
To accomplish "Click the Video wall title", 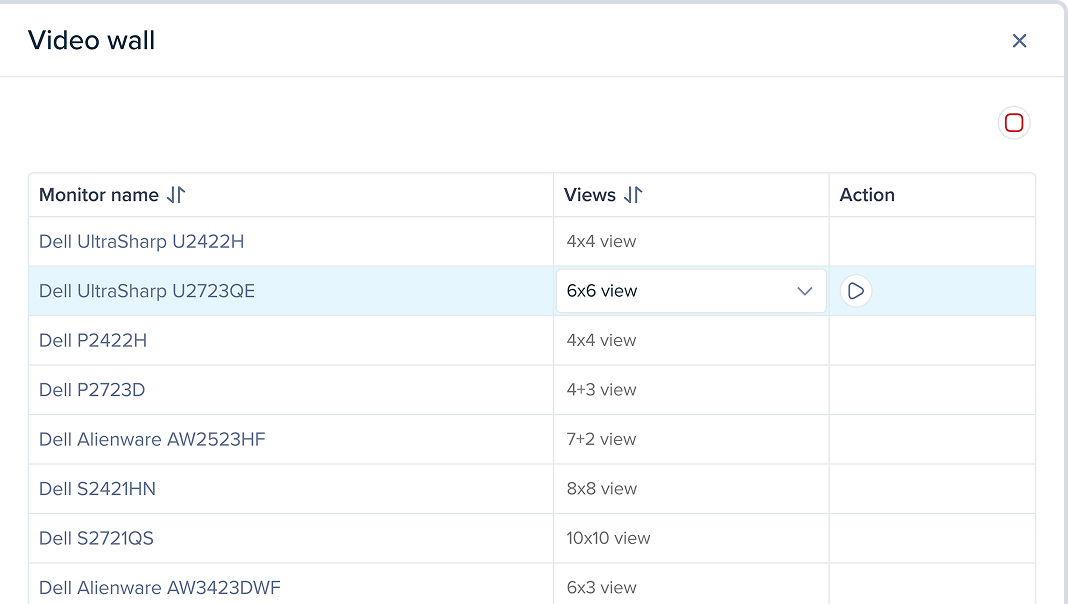I will [91, 40].
